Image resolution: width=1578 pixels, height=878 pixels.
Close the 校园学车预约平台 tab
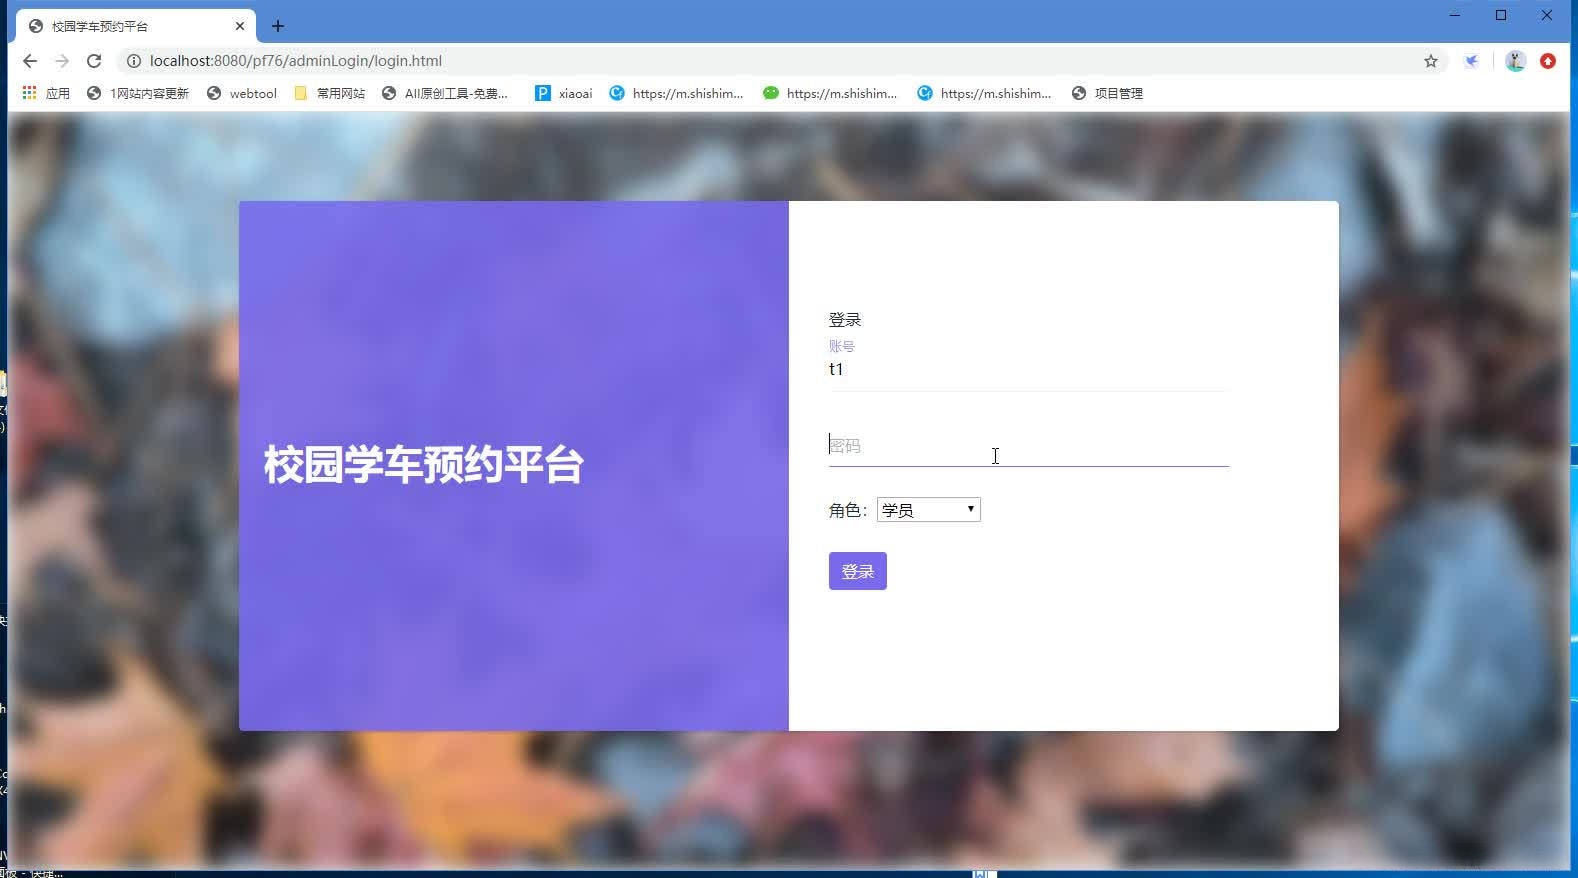point(240,26)
